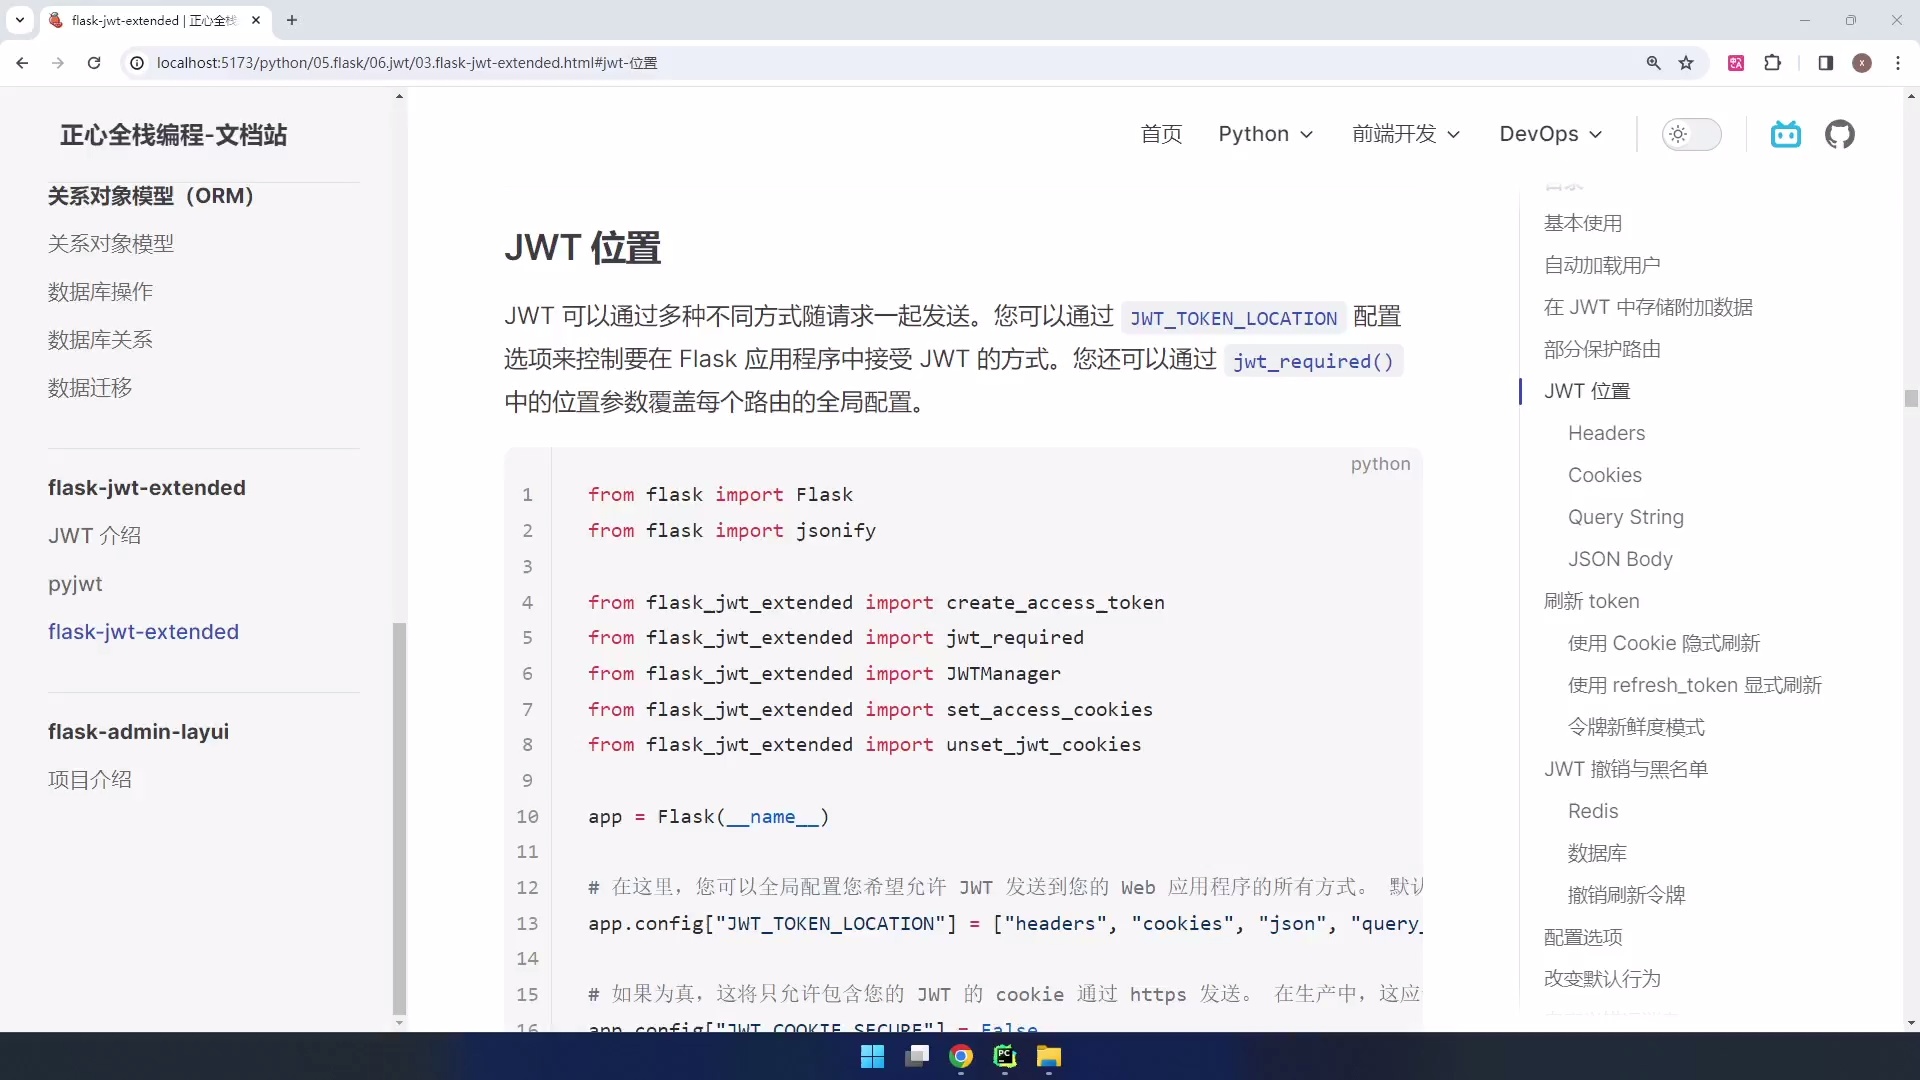Switch the site to dark theme

click(x=1692, y=134)
